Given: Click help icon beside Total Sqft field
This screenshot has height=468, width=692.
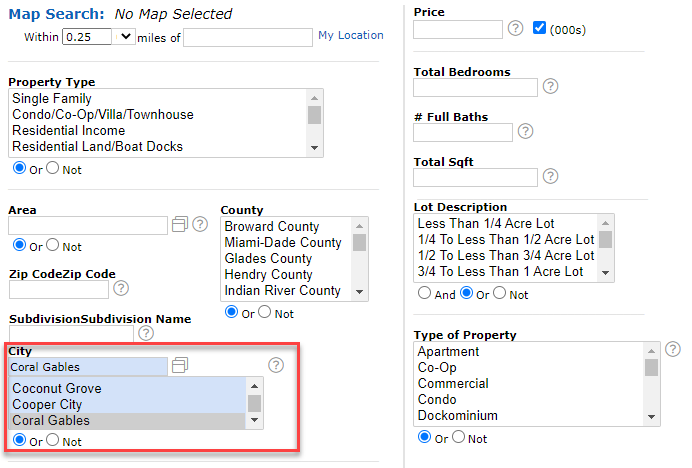Looking at the screenshot, I should tap(550, 177).
